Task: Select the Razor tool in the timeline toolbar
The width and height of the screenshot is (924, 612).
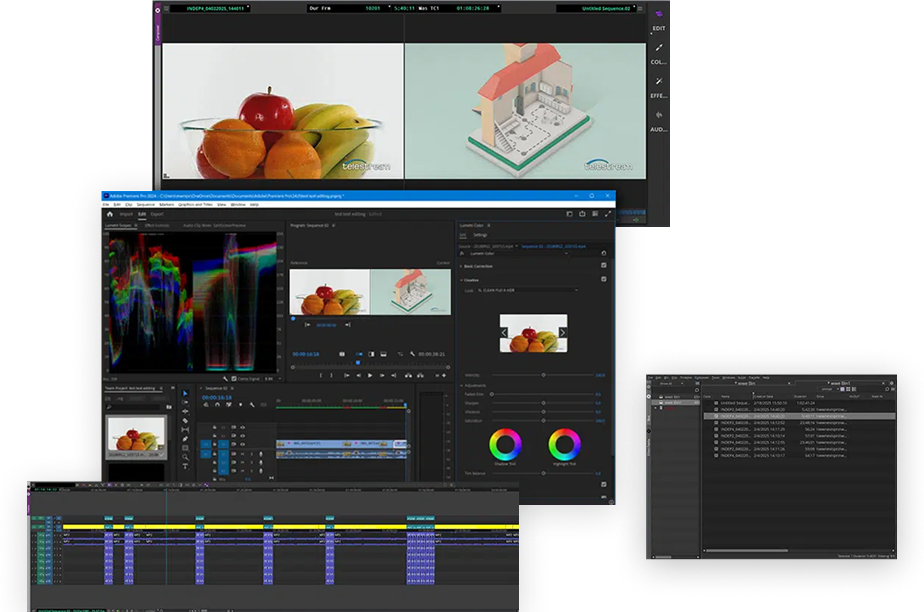Action: coord(185,418)
